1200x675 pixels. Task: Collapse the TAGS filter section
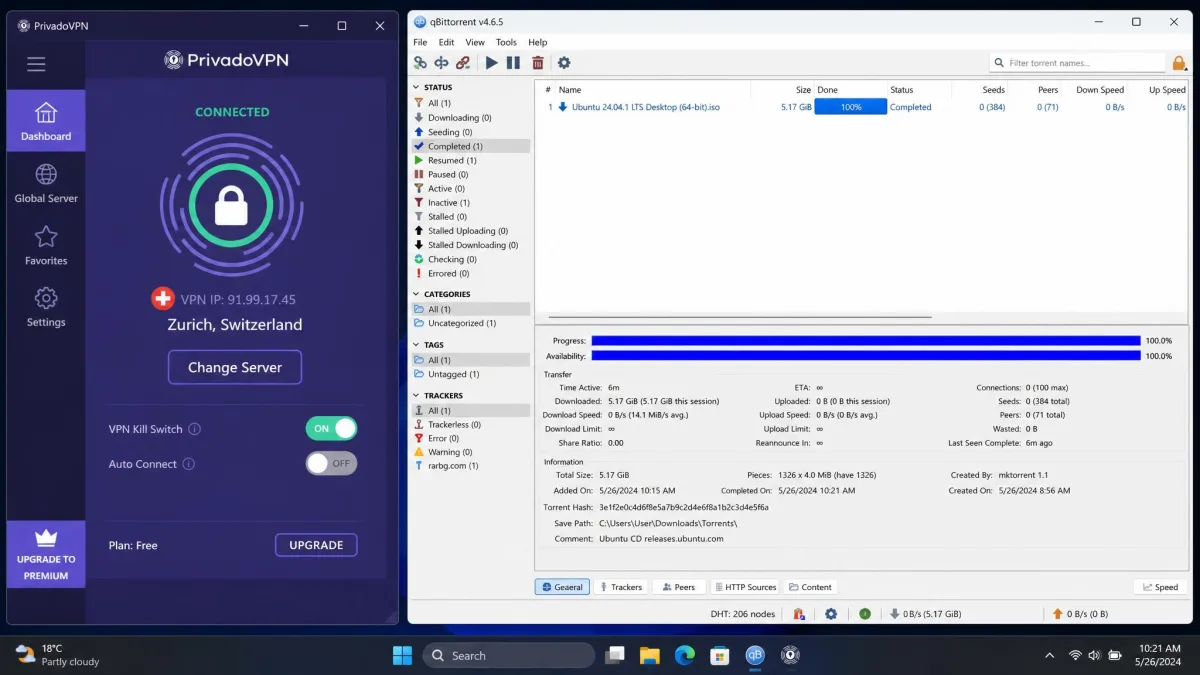click(418, 345)
